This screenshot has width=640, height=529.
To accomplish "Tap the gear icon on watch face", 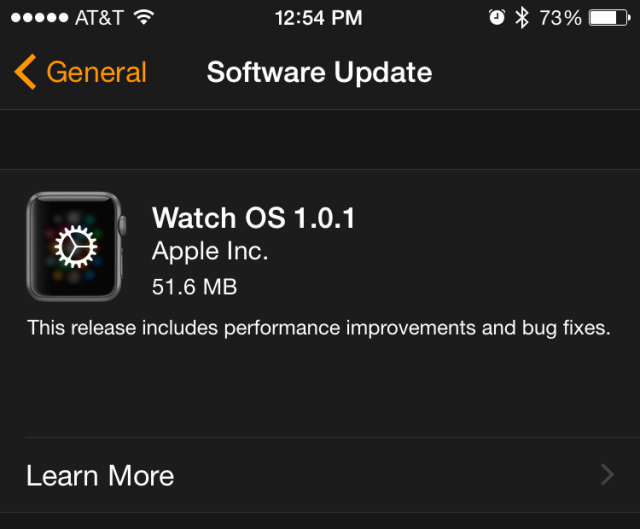I will (x=76, y=247).
